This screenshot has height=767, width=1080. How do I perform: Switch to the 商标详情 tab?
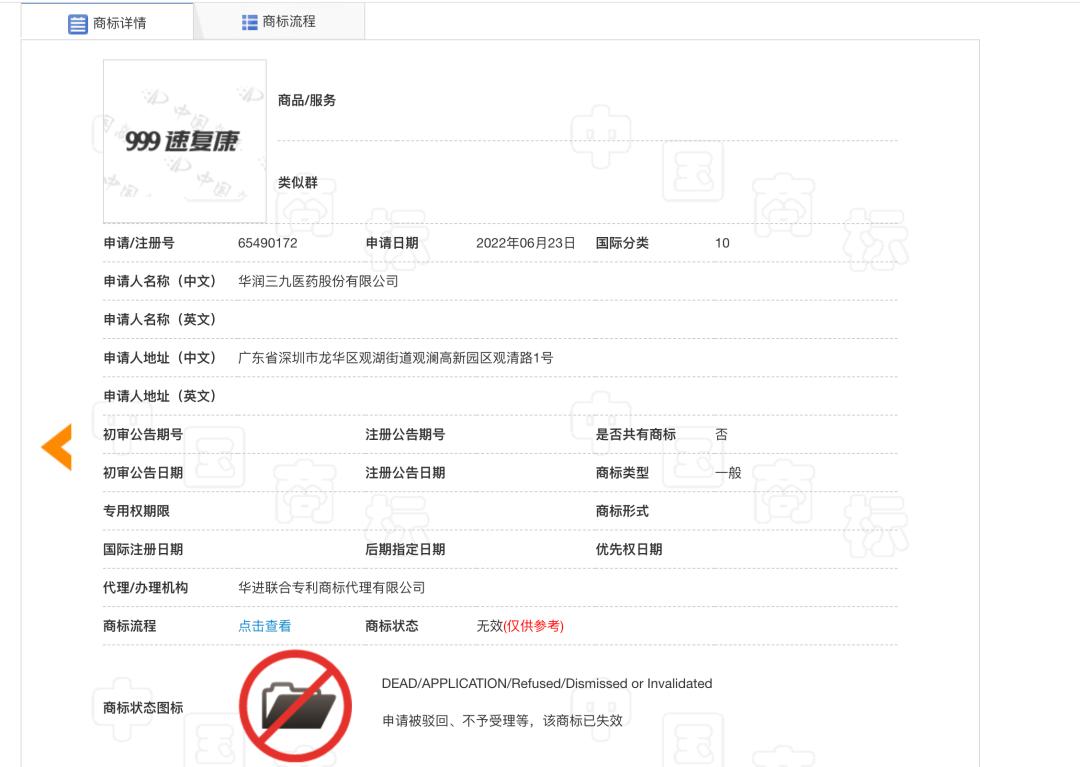[x=107, y=22]
